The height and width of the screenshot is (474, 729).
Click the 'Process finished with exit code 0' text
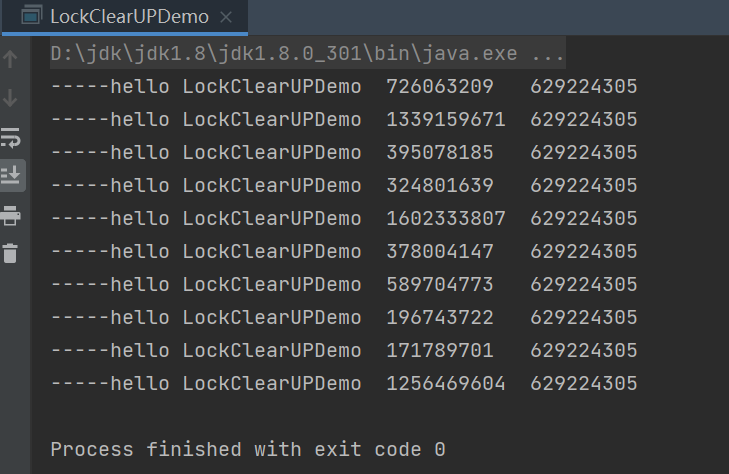247,449
